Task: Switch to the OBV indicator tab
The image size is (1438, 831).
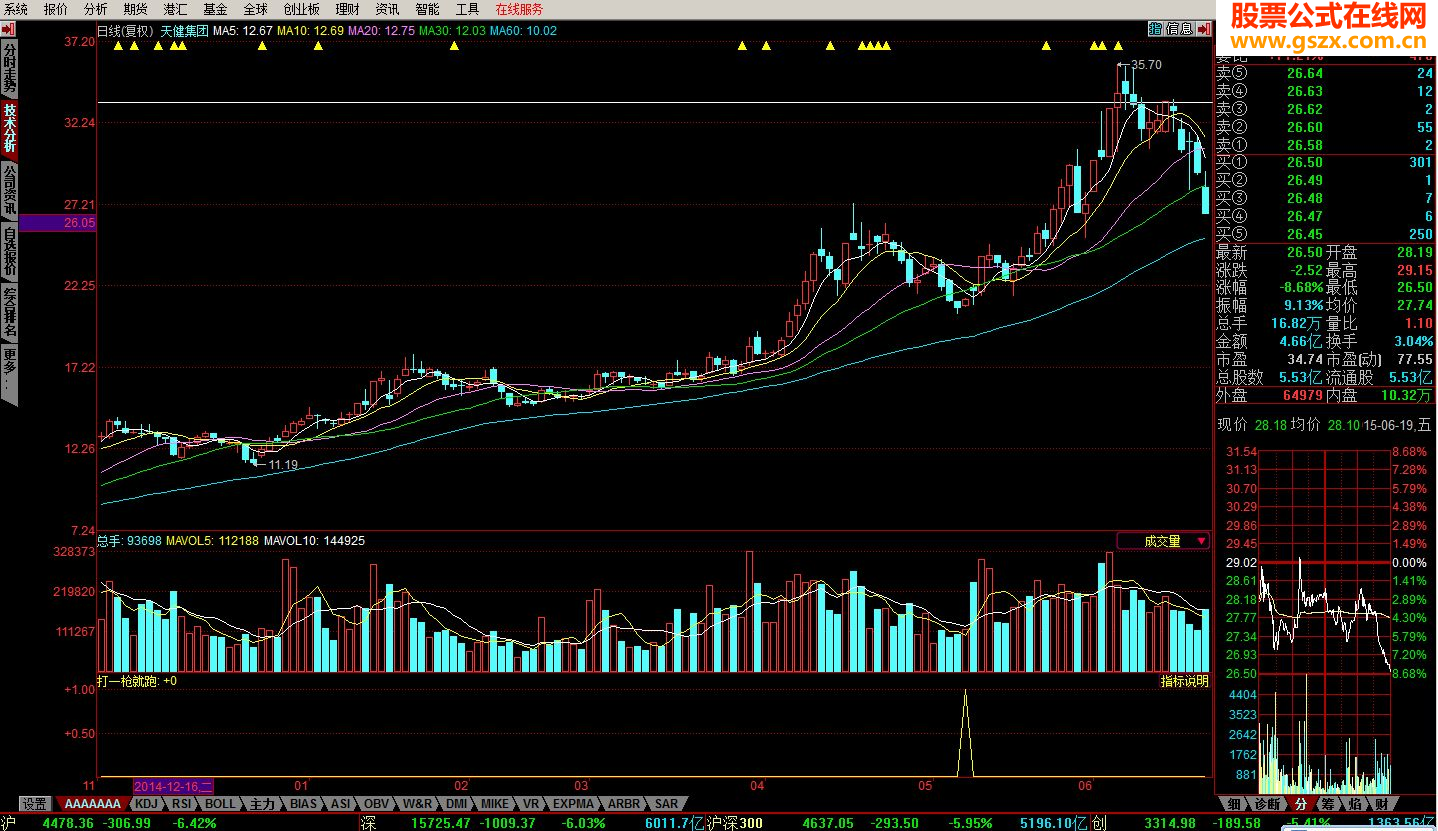Action: click(x=376, y=804)
